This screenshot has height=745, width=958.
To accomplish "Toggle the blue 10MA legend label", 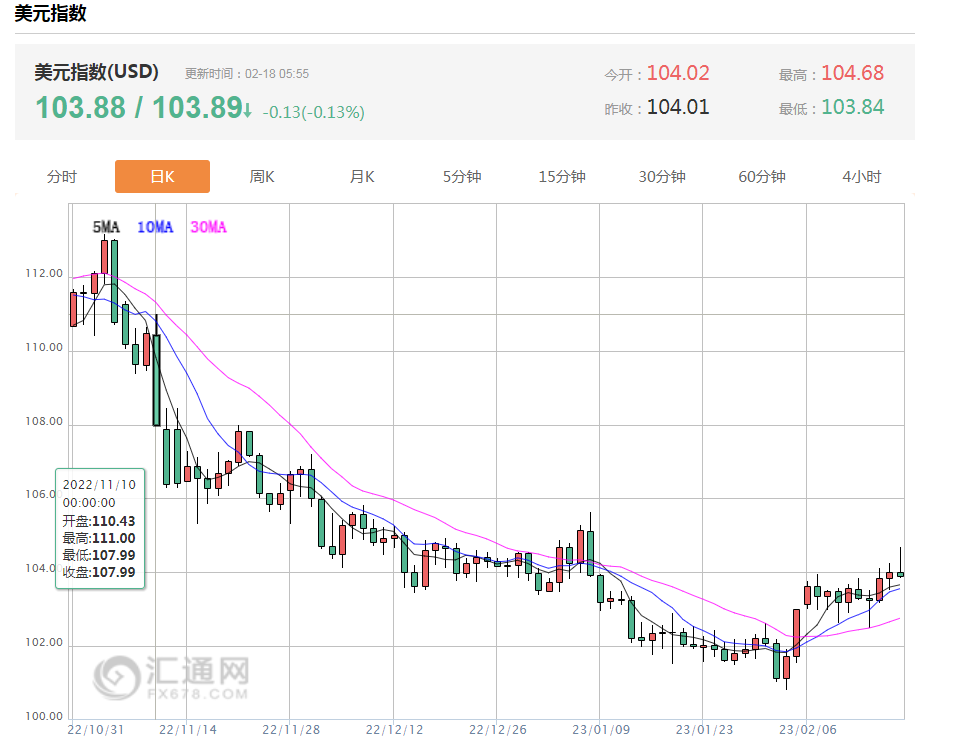I will (x=155, y=228).
